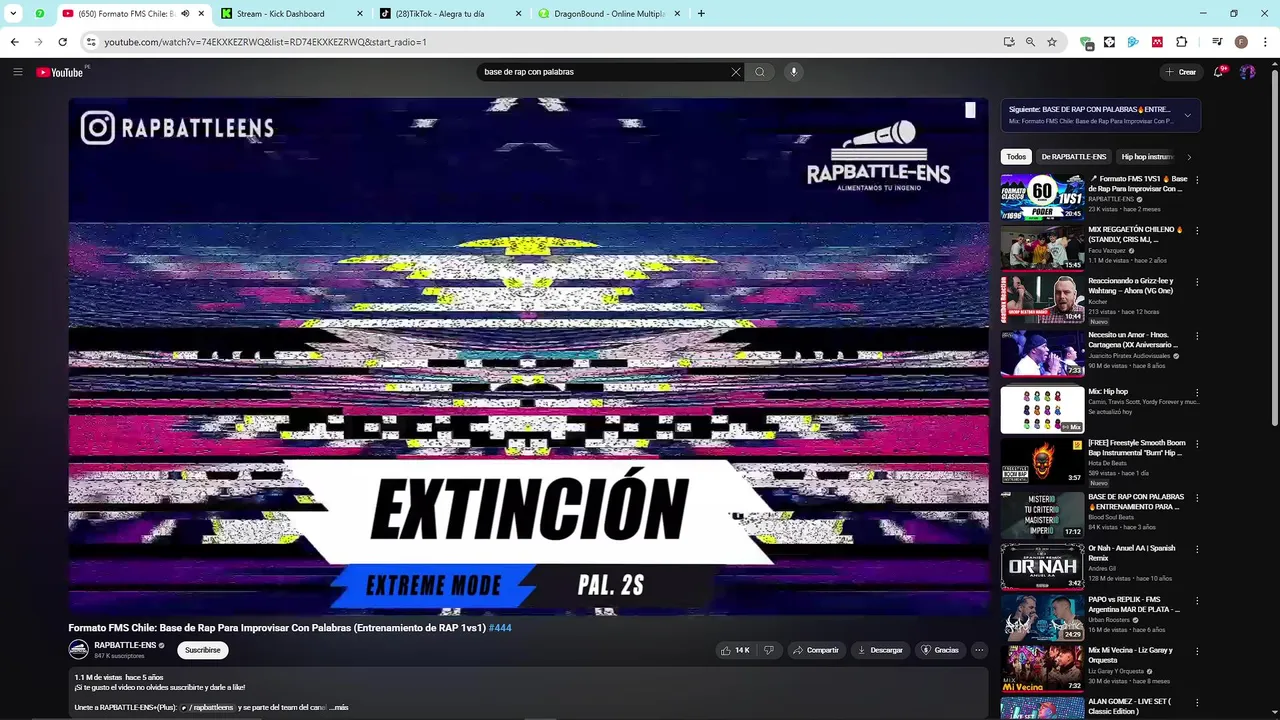This screenshot has height=720, width=1280.
Task: Open YouTube notifications bell
Action: pos(1218,72)
